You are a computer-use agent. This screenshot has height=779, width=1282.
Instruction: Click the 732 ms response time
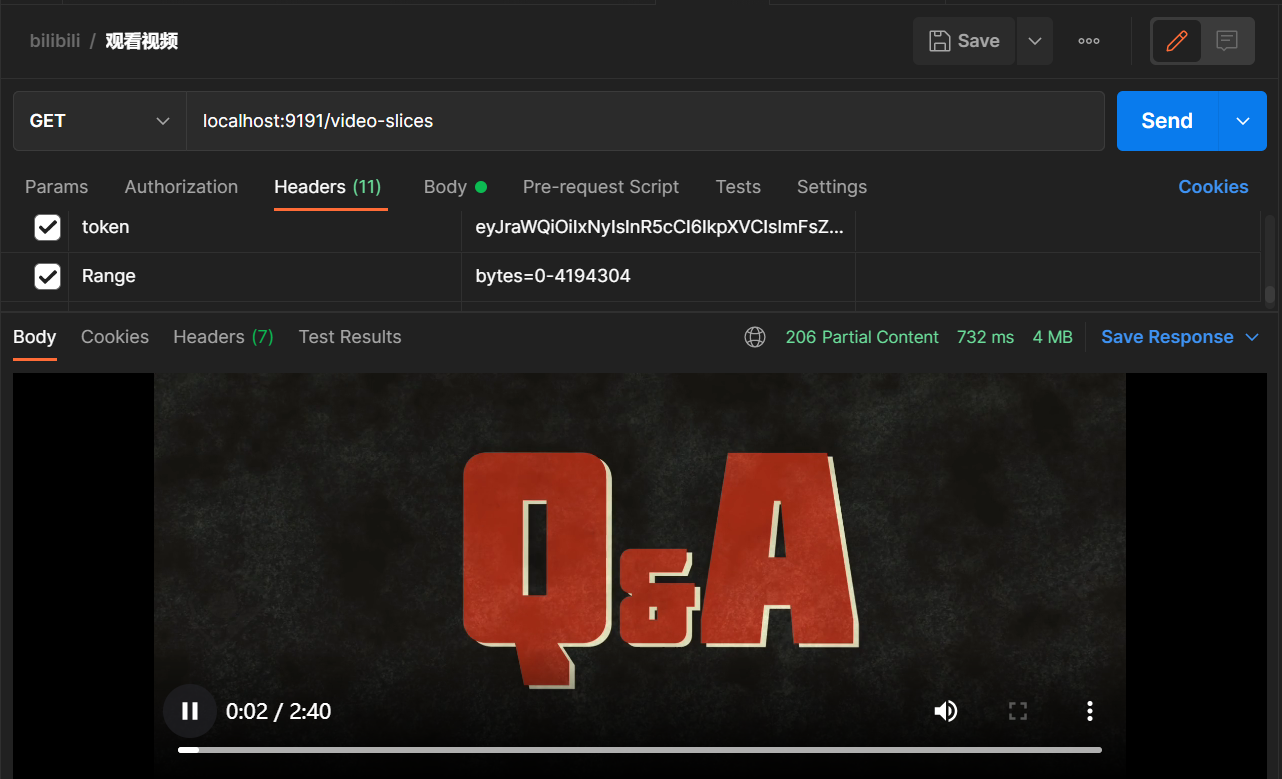985,337
